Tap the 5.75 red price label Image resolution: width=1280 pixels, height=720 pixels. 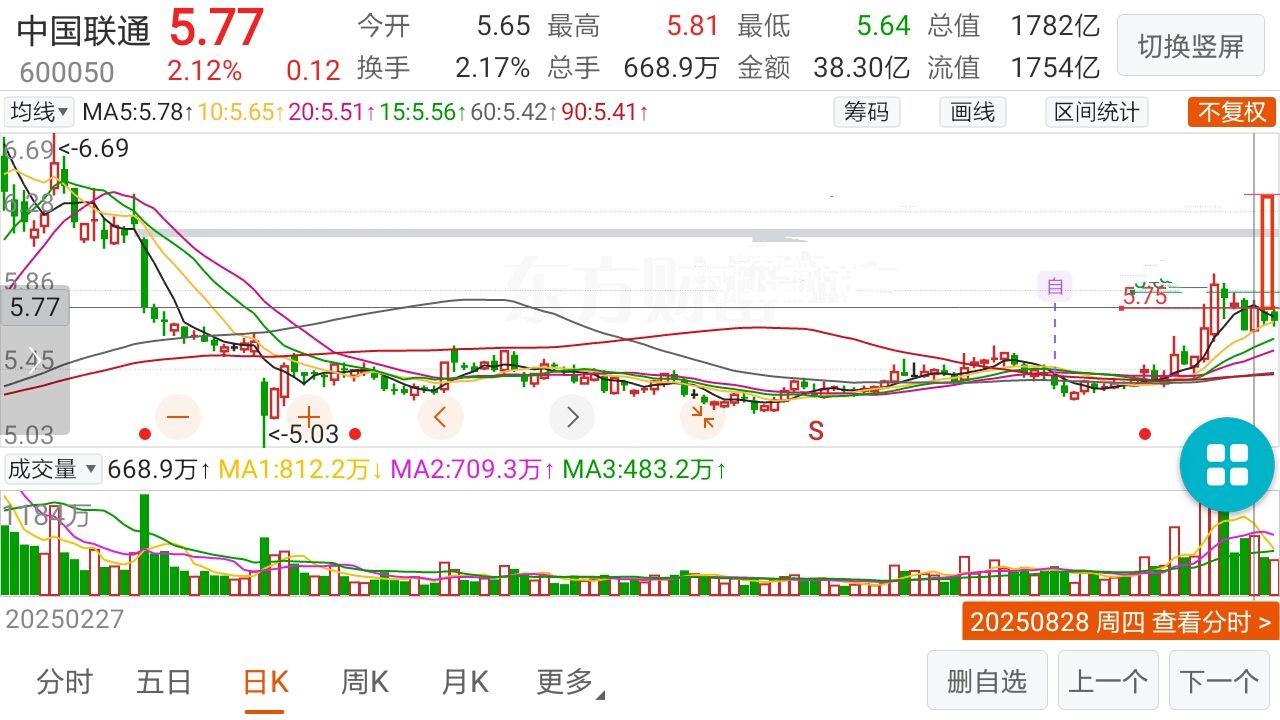(x=1145, y=296)
